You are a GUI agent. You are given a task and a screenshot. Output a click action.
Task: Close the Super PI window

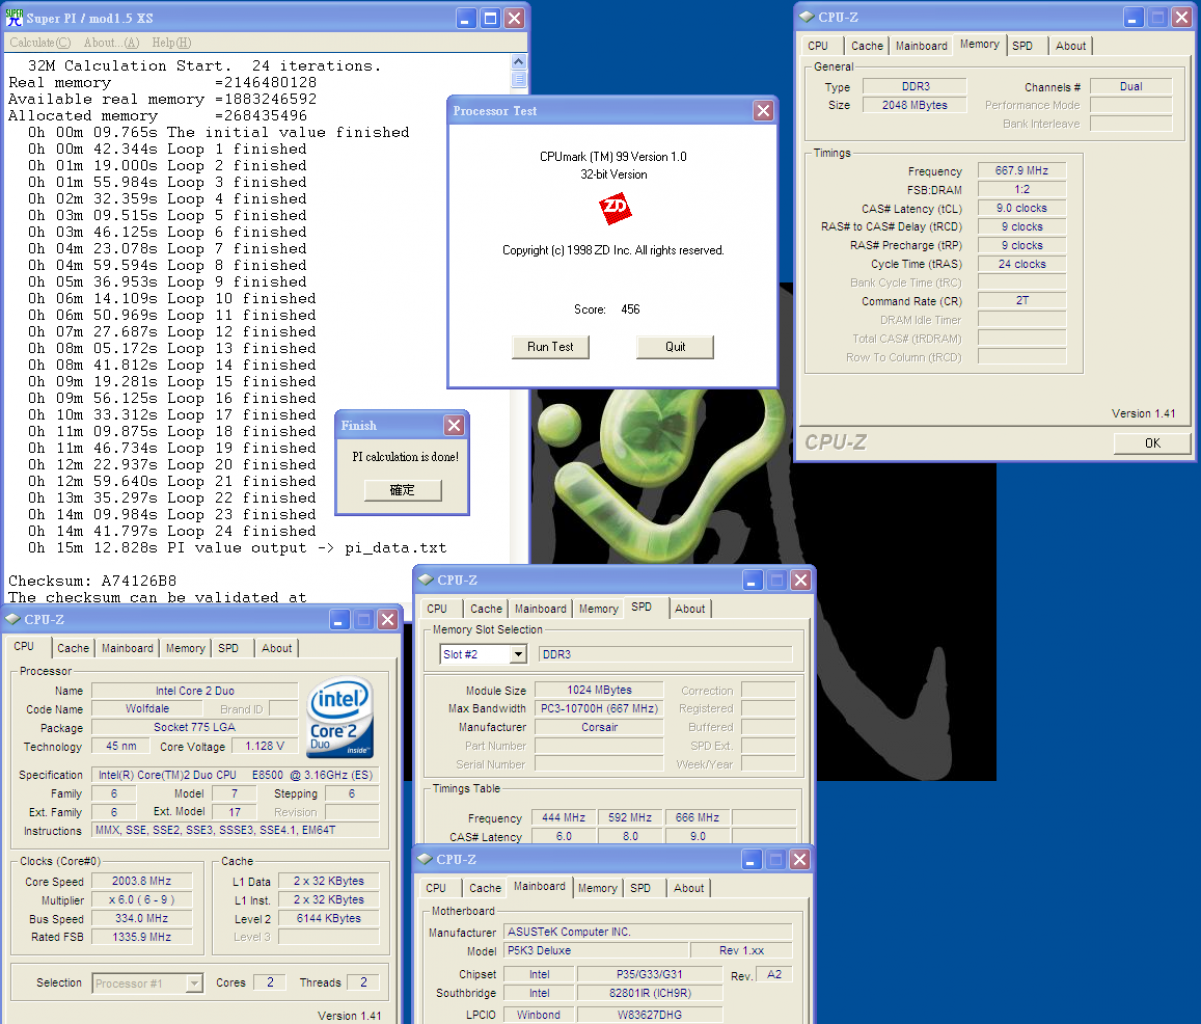(514, 18)
